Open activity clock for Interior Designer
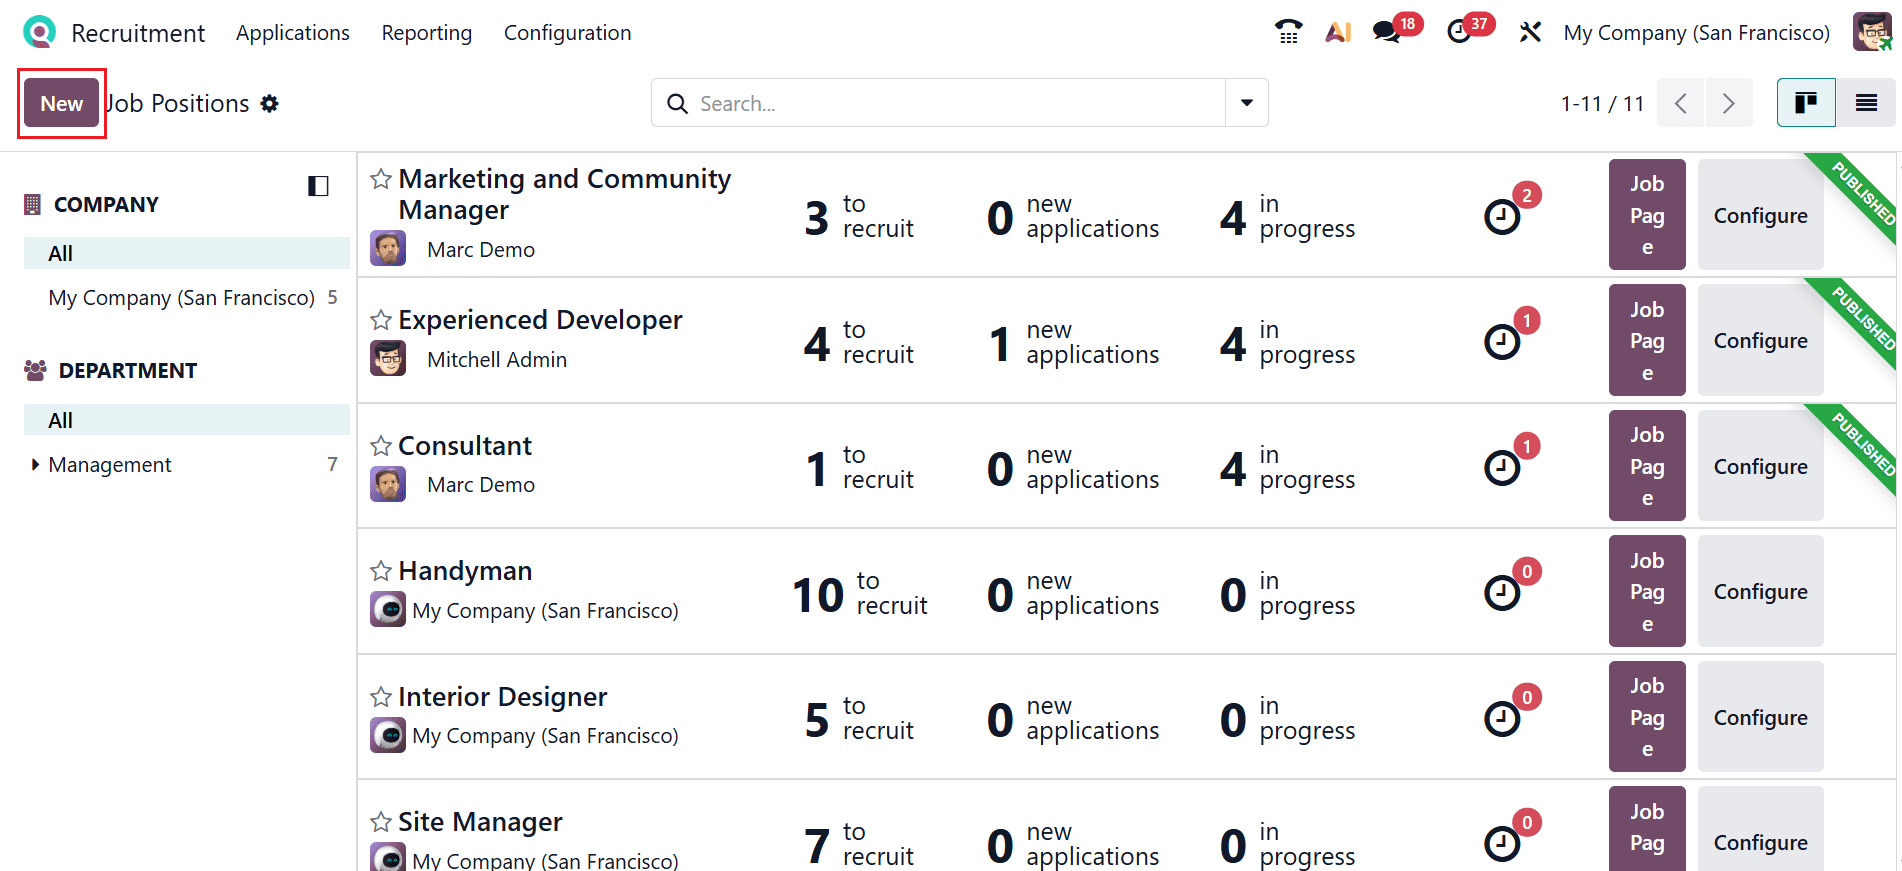The image size is (1902, 871). 1502,718
